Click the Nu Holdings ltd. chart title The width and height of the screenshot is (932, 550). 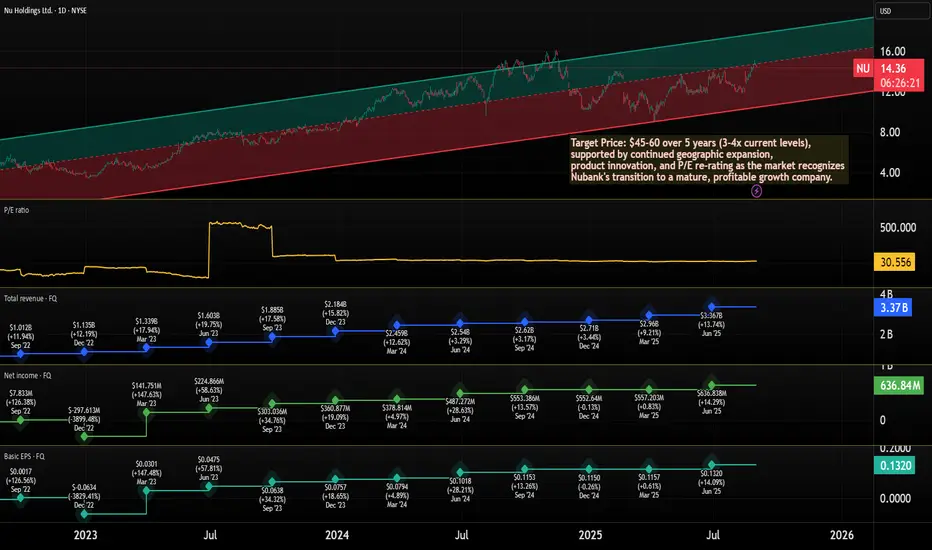click(x=45, y=11)
